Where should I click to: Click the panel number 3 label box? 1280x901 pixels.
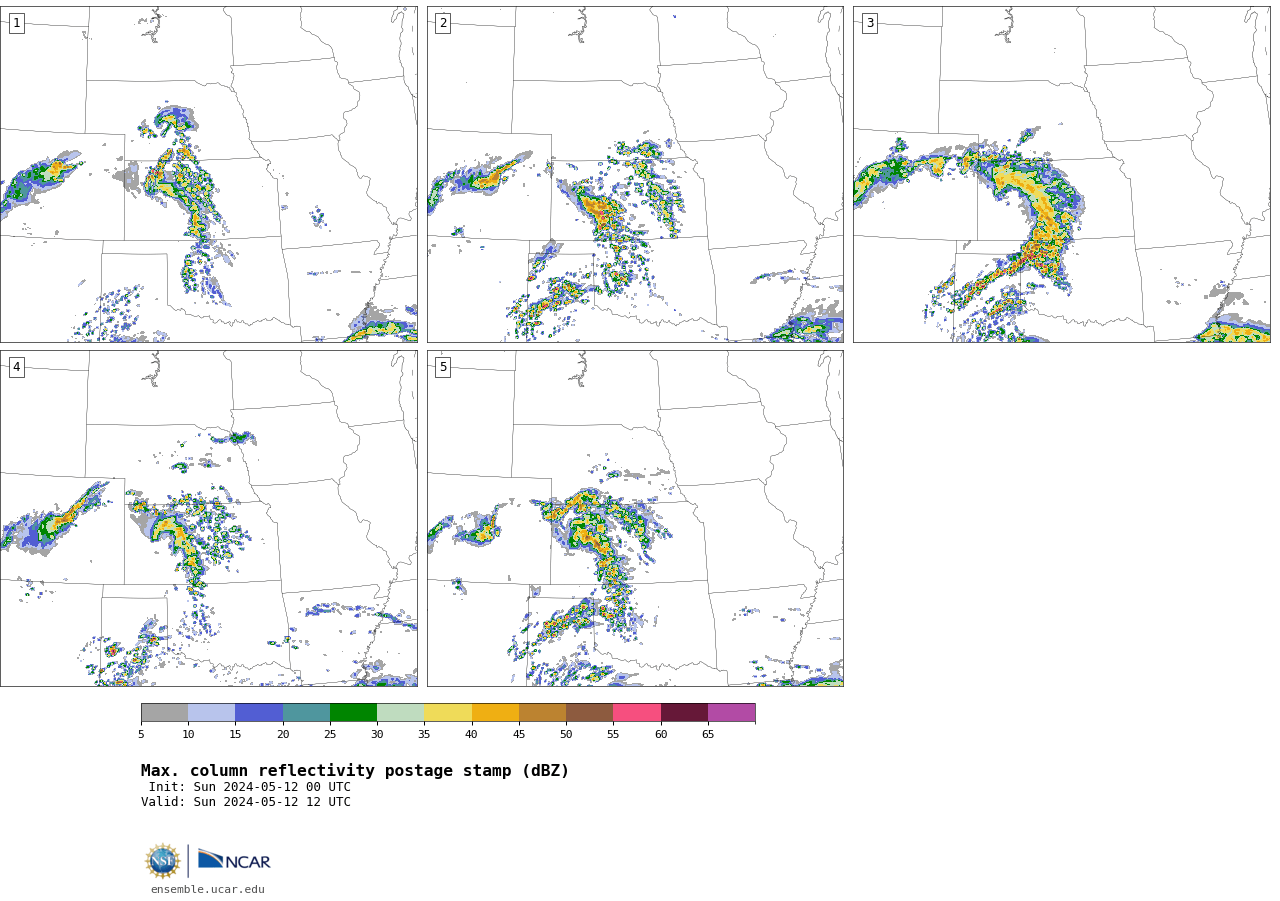(869, 23)
